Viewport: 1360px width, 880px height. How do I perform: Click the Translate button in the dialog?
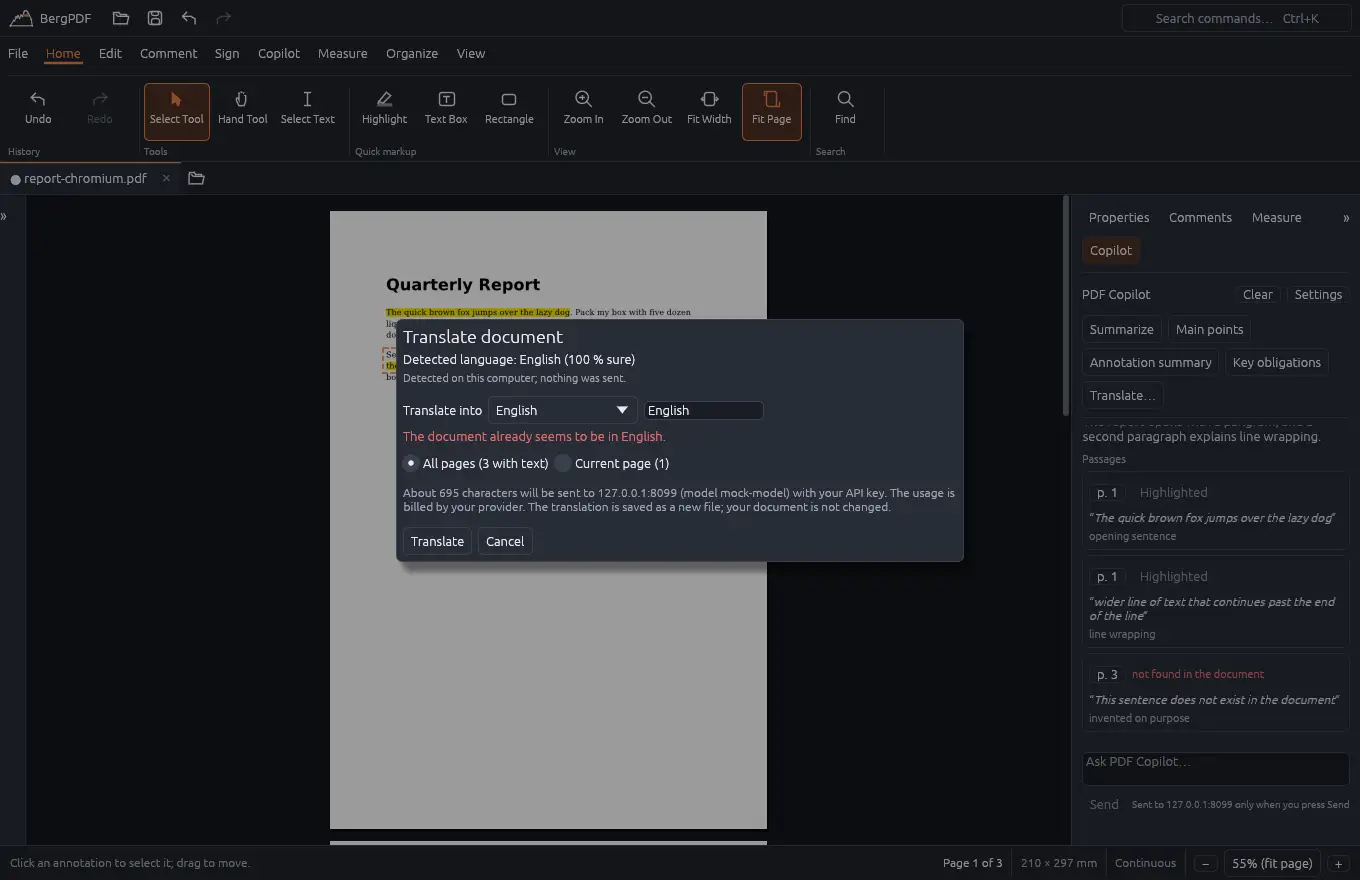(x=437, y=541)
